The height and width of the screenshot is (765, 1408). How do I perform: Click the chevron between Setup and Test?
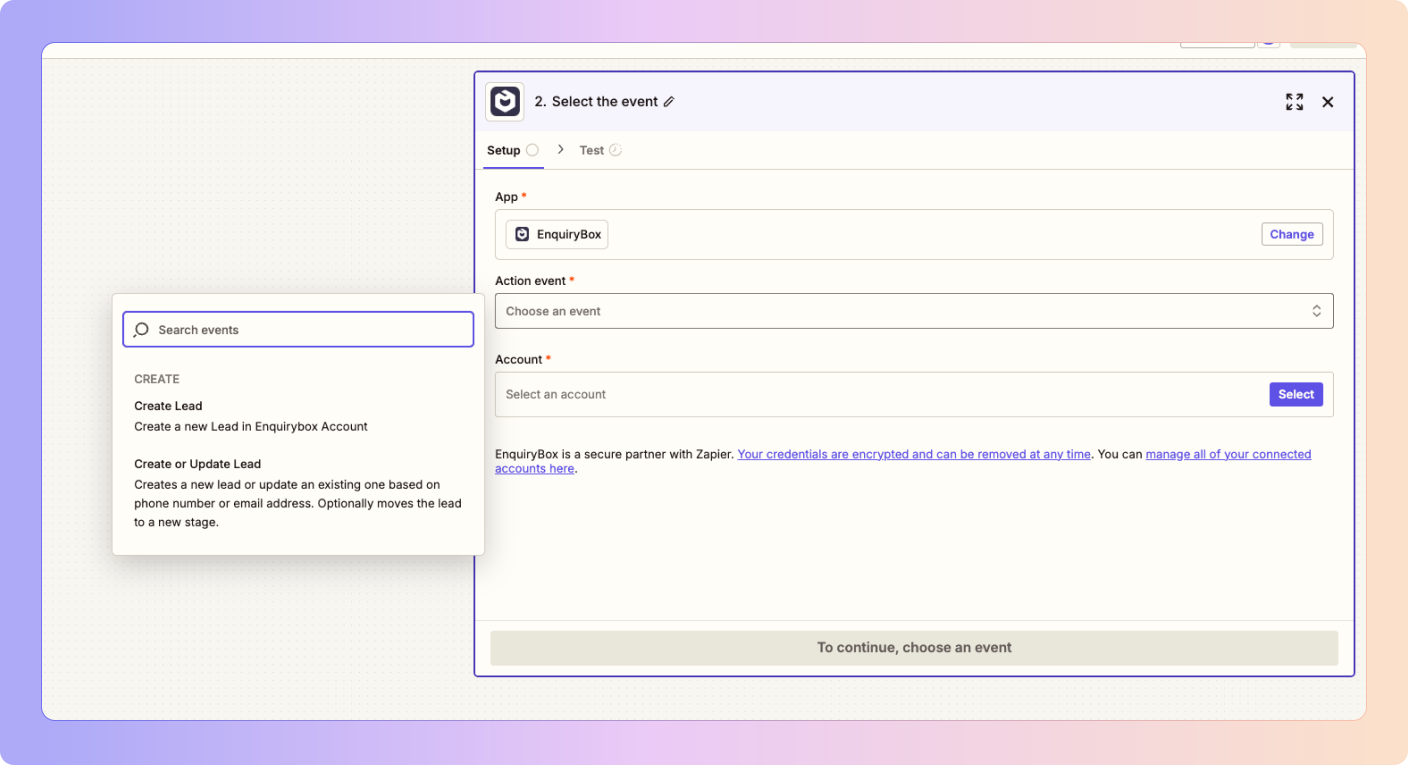561,149
